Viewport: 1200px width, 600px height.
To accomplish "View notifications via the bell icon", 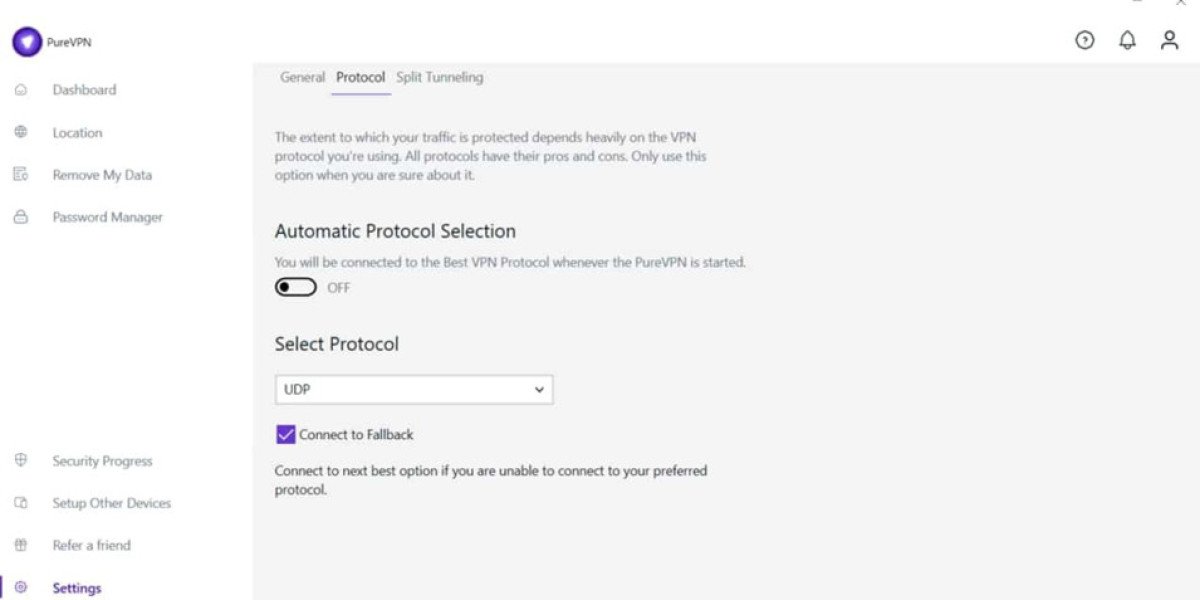I will point(1128,41).
